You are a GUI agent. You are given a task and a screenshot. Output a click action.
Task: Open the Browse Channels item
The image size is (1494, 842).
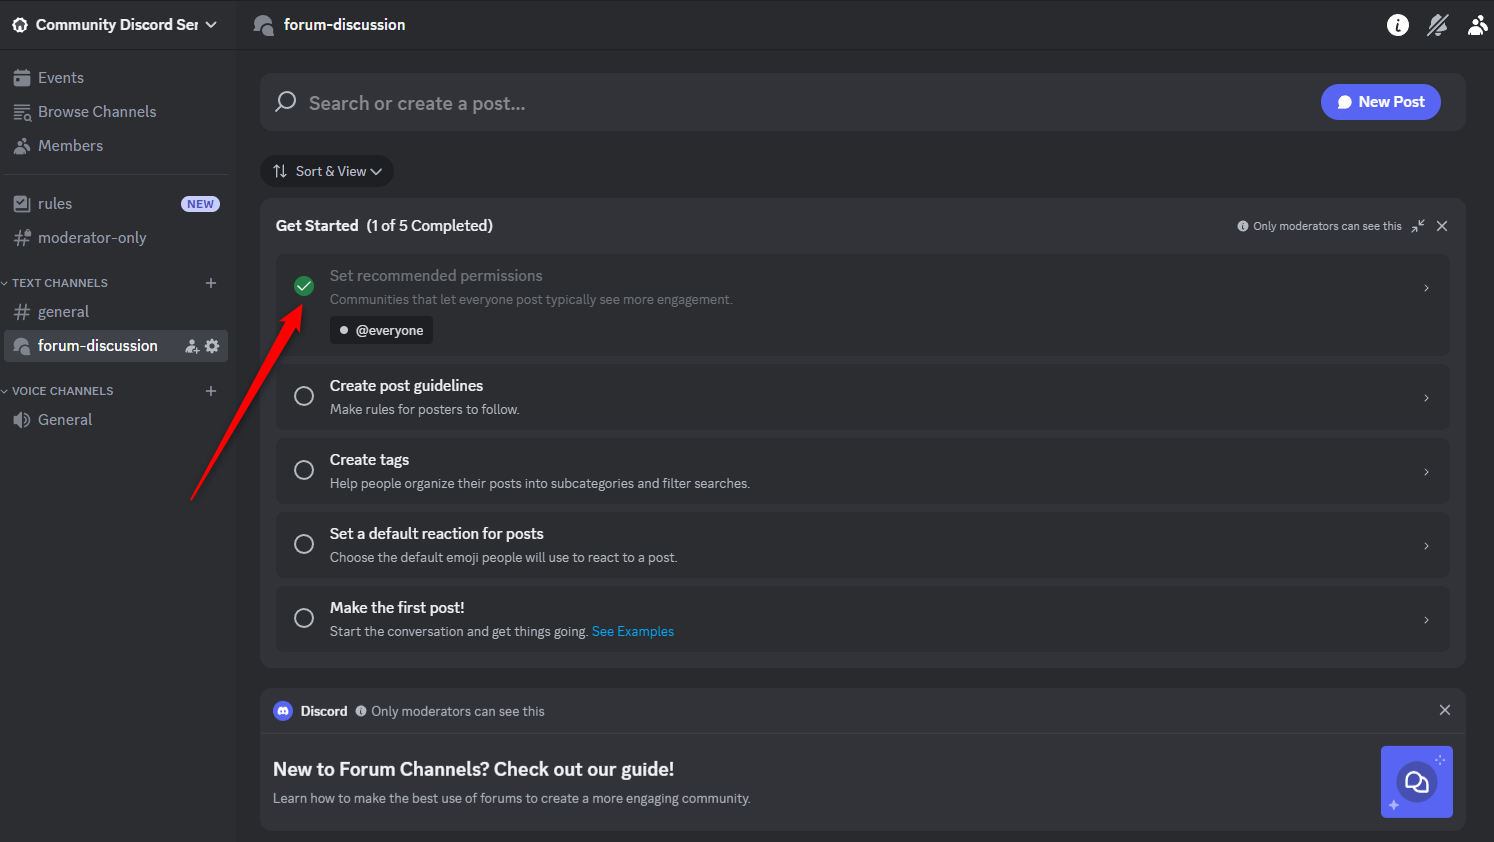point(96,112)
